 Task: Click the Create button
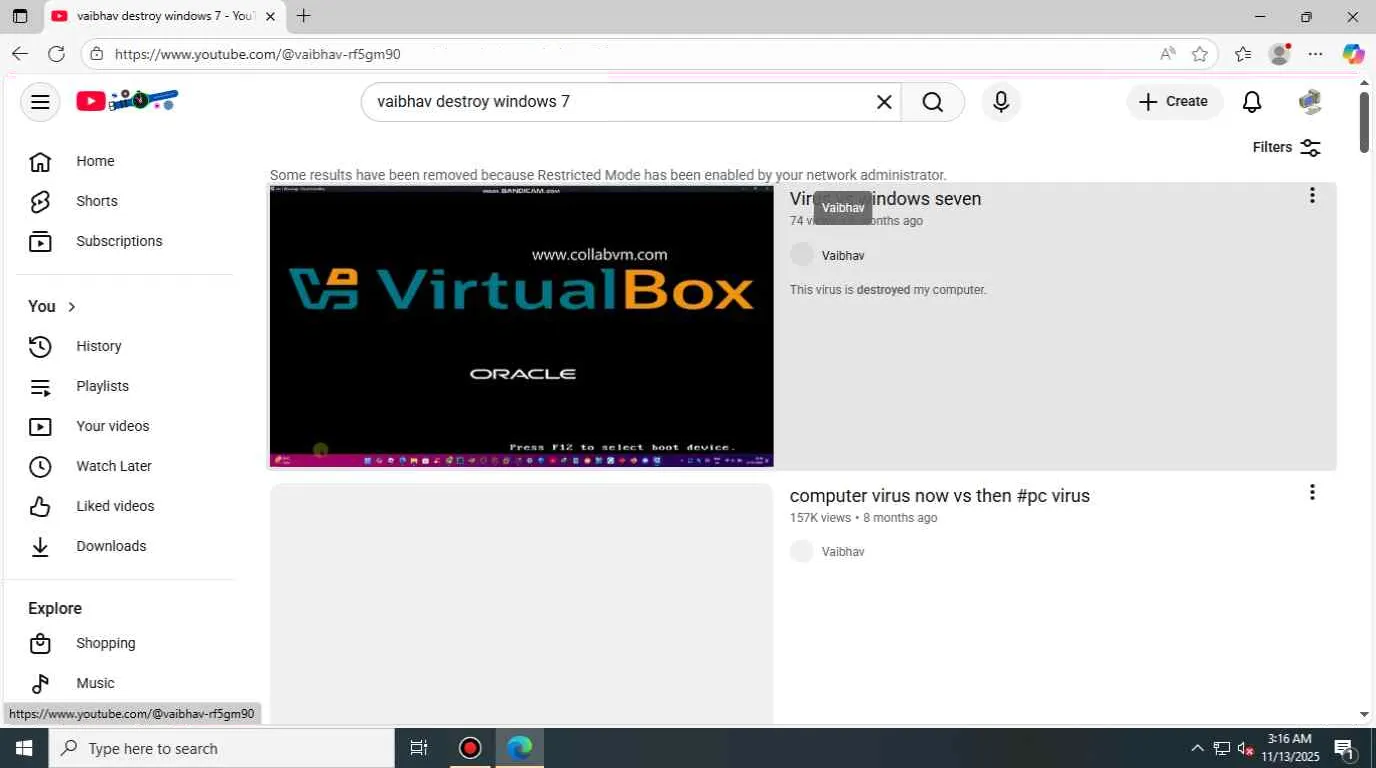(1174, 102)
